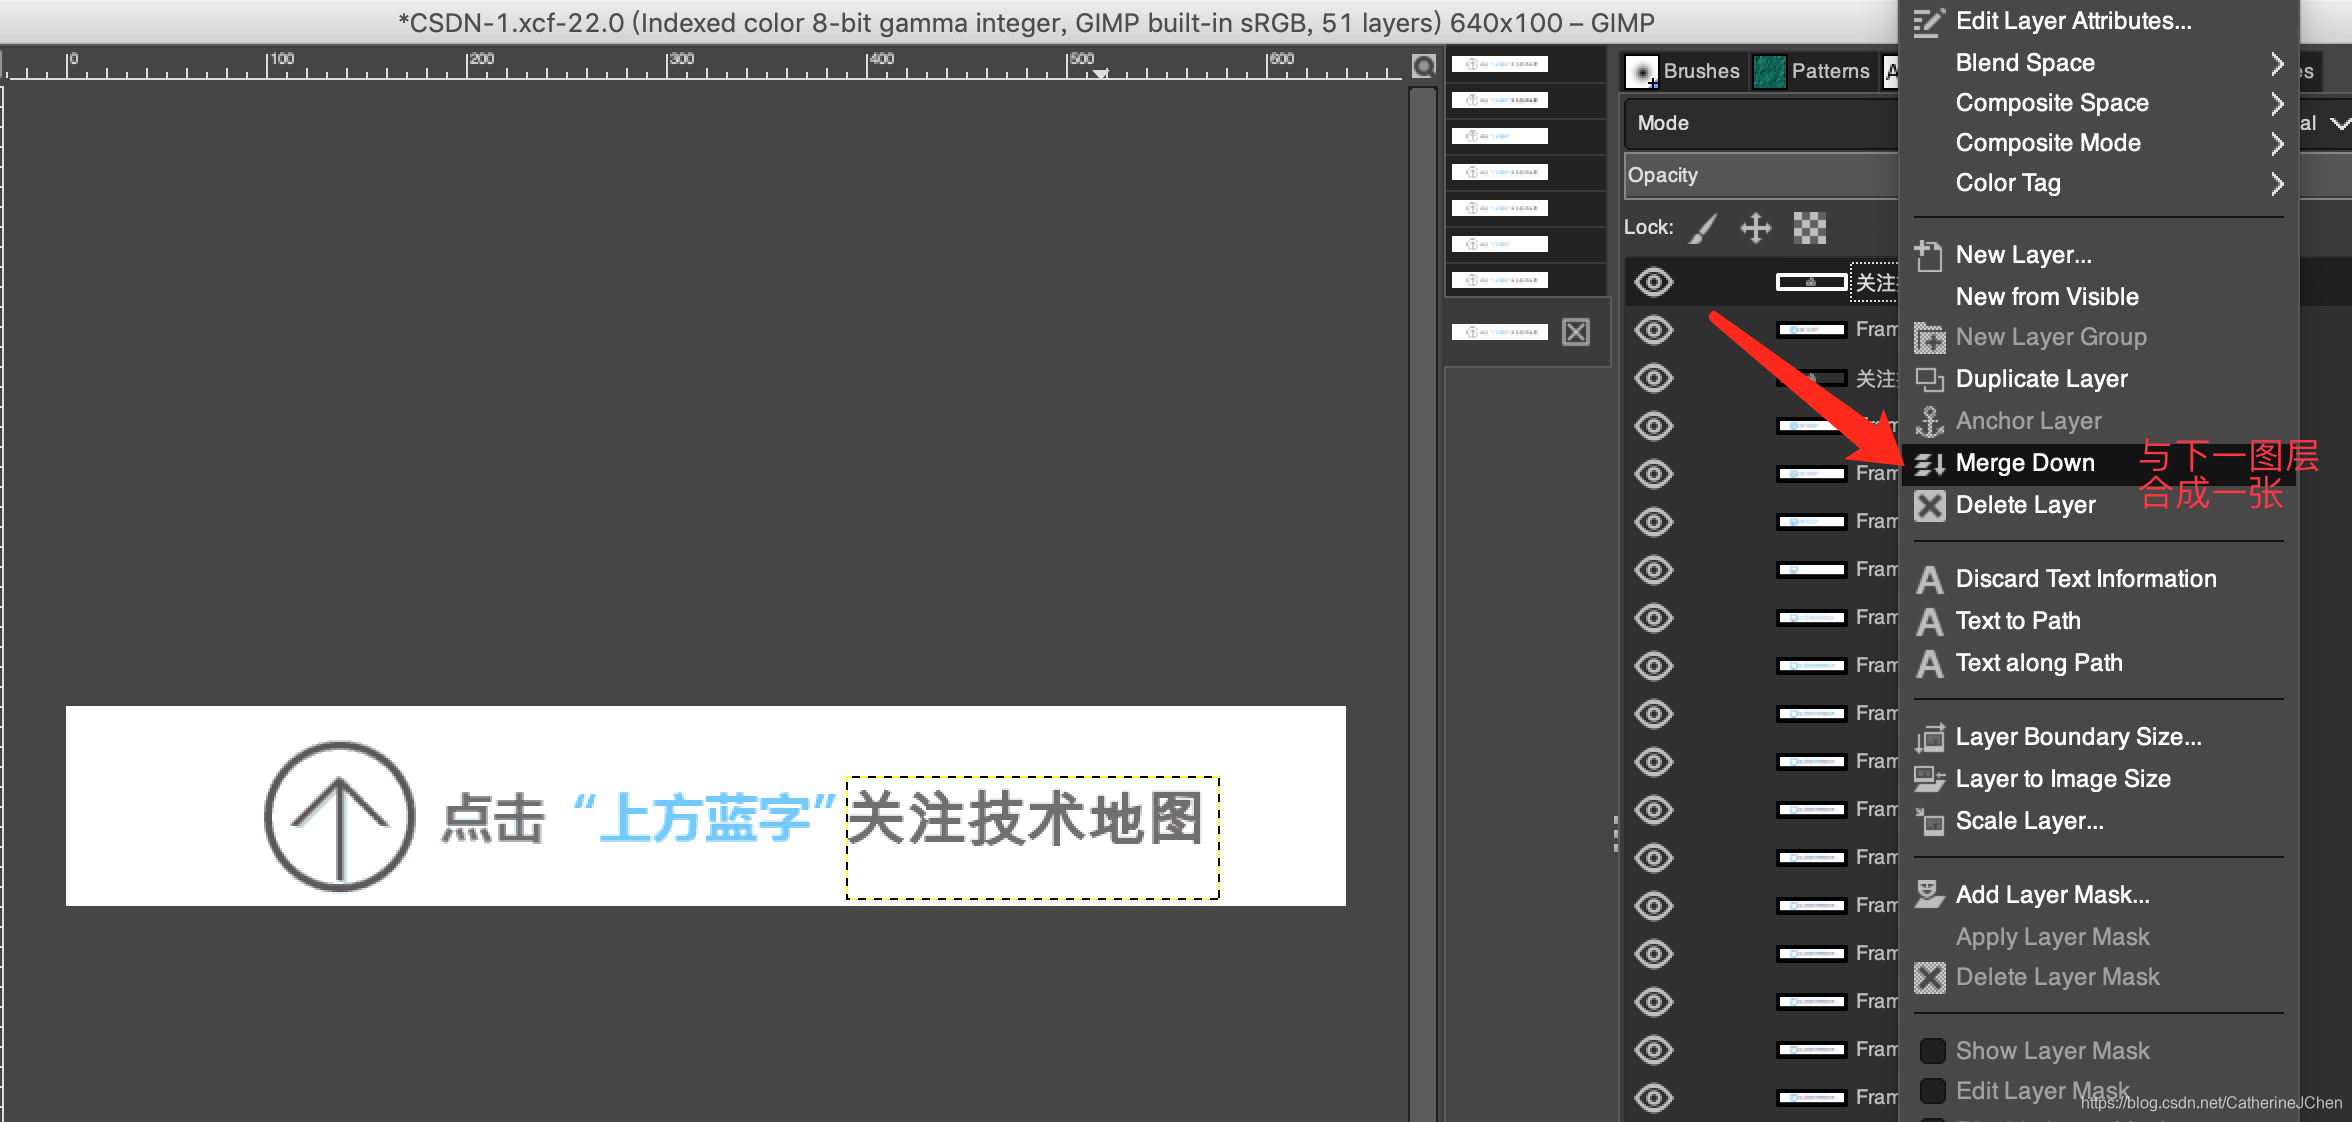Click the lock pixels paintbrush icon
The height and width of the screenshot is (1122, 2352).
1704,228
